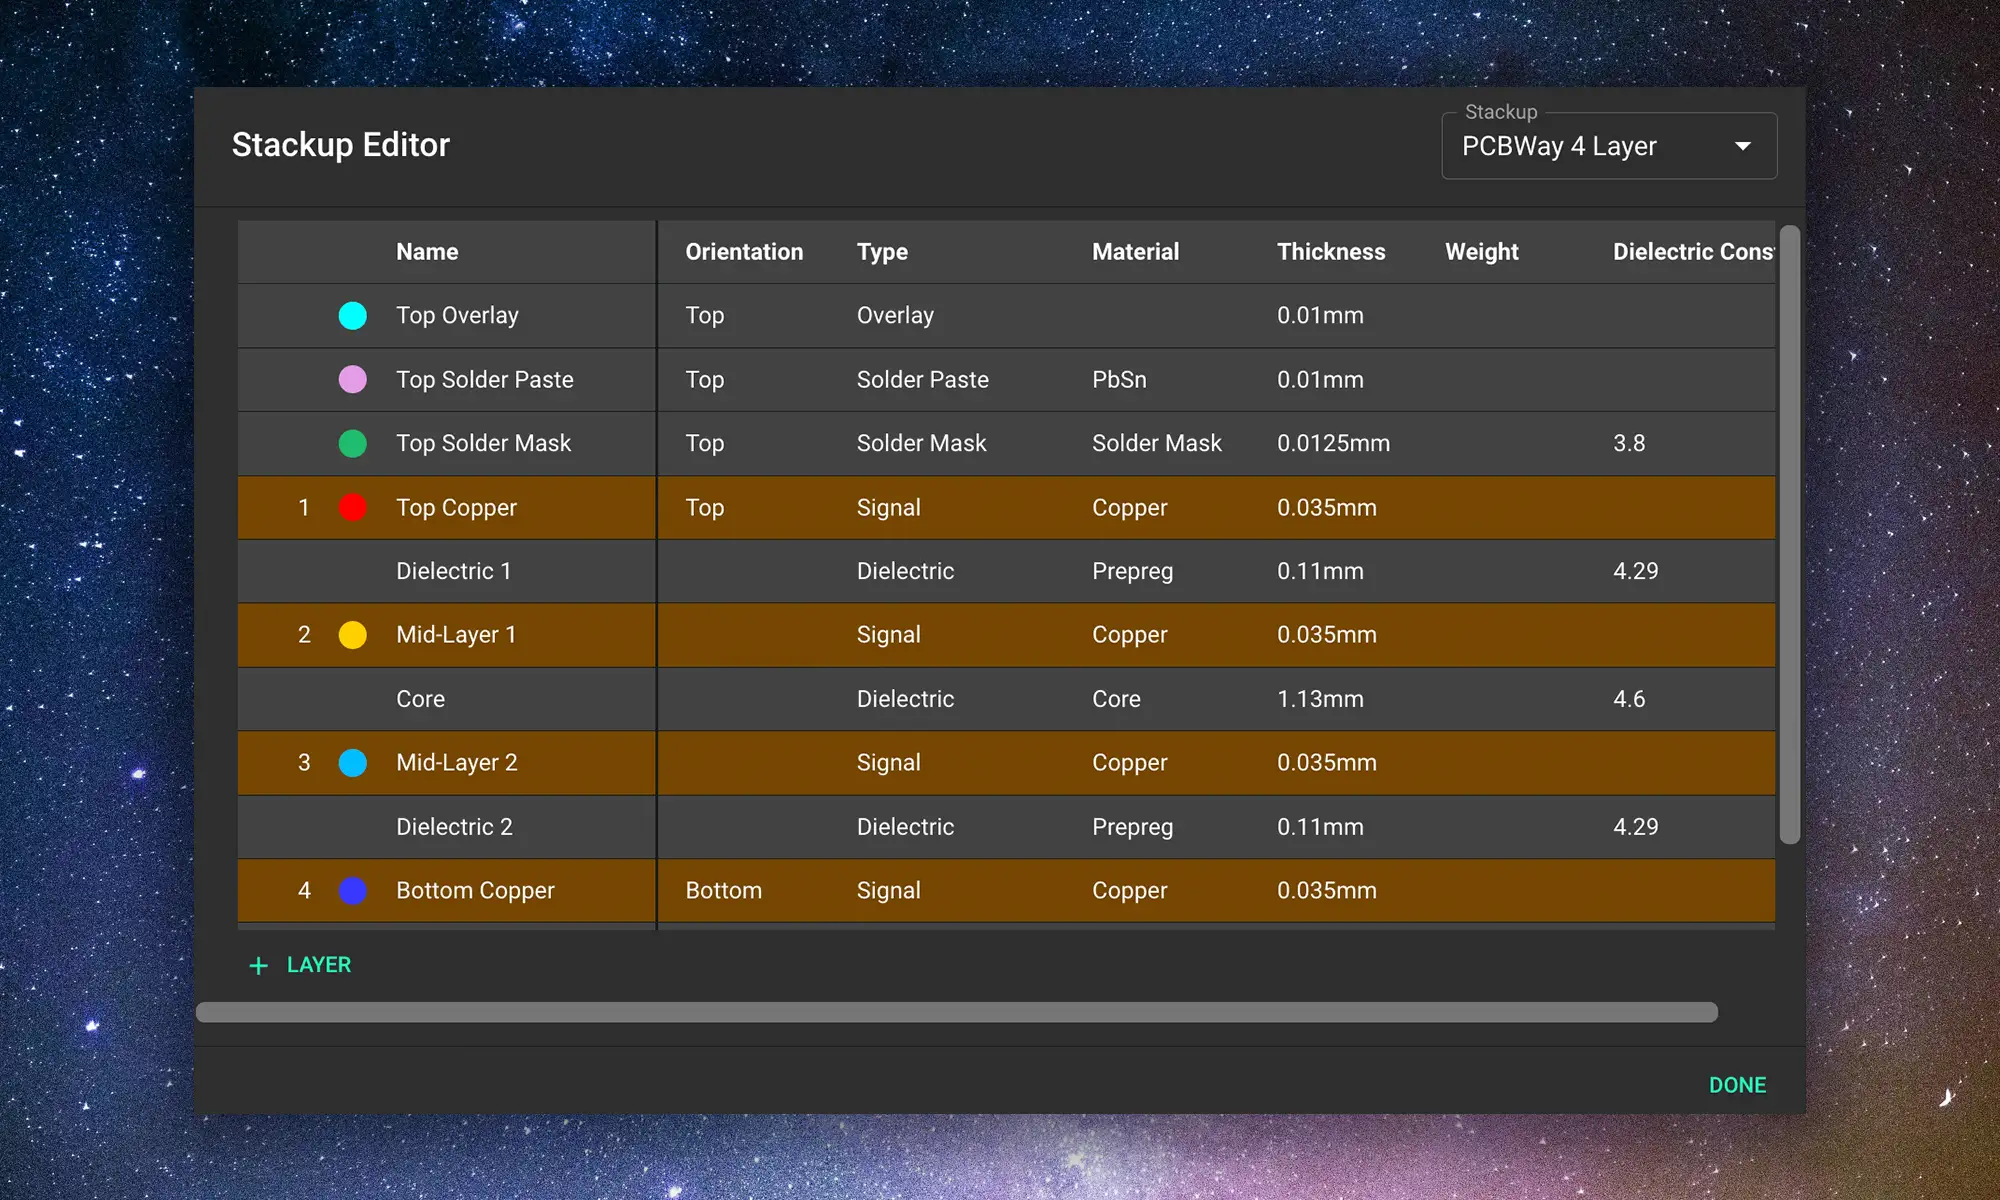Screen dimensions: 2000x1200
Task: Click the plus icon beside LAYER
Action: [x=258, y=964]
